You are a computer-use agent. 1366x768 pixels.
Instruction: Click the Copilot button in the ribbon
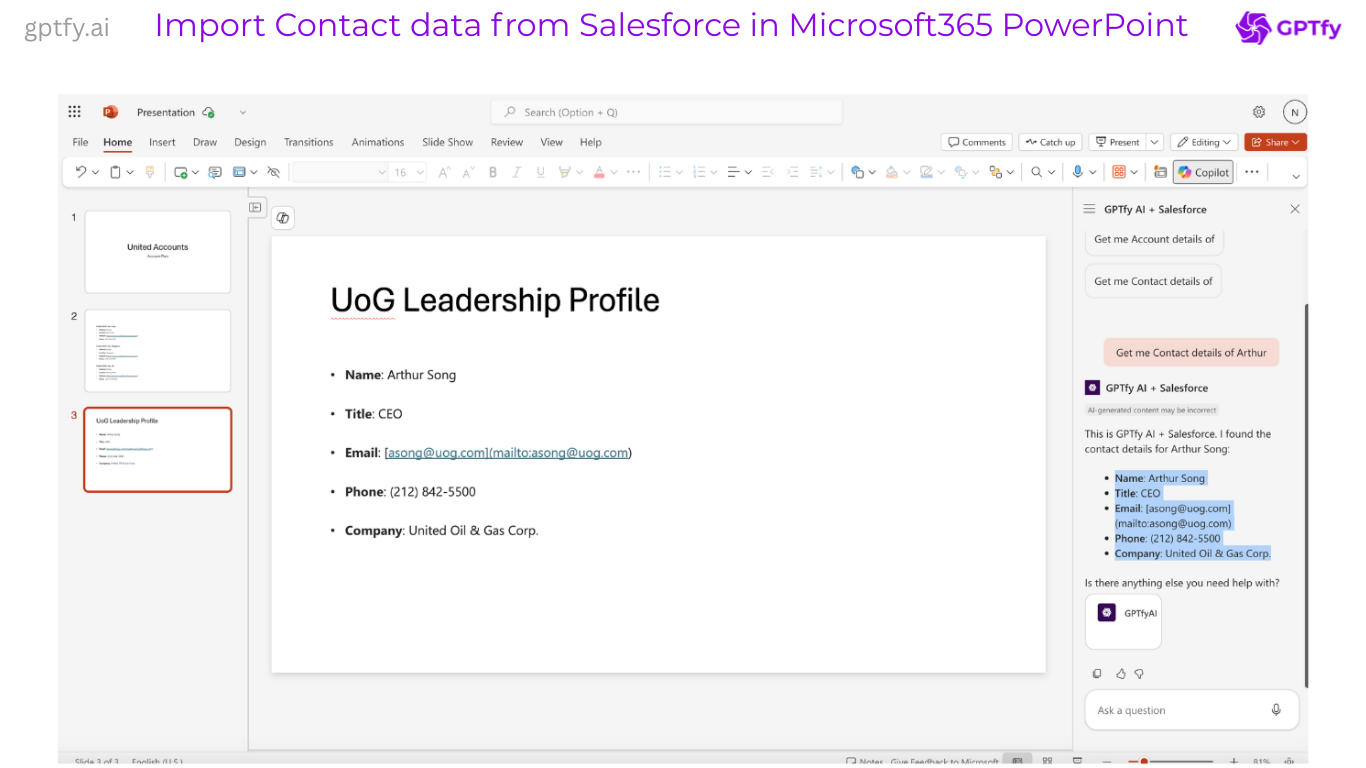tap(1203, 172)
